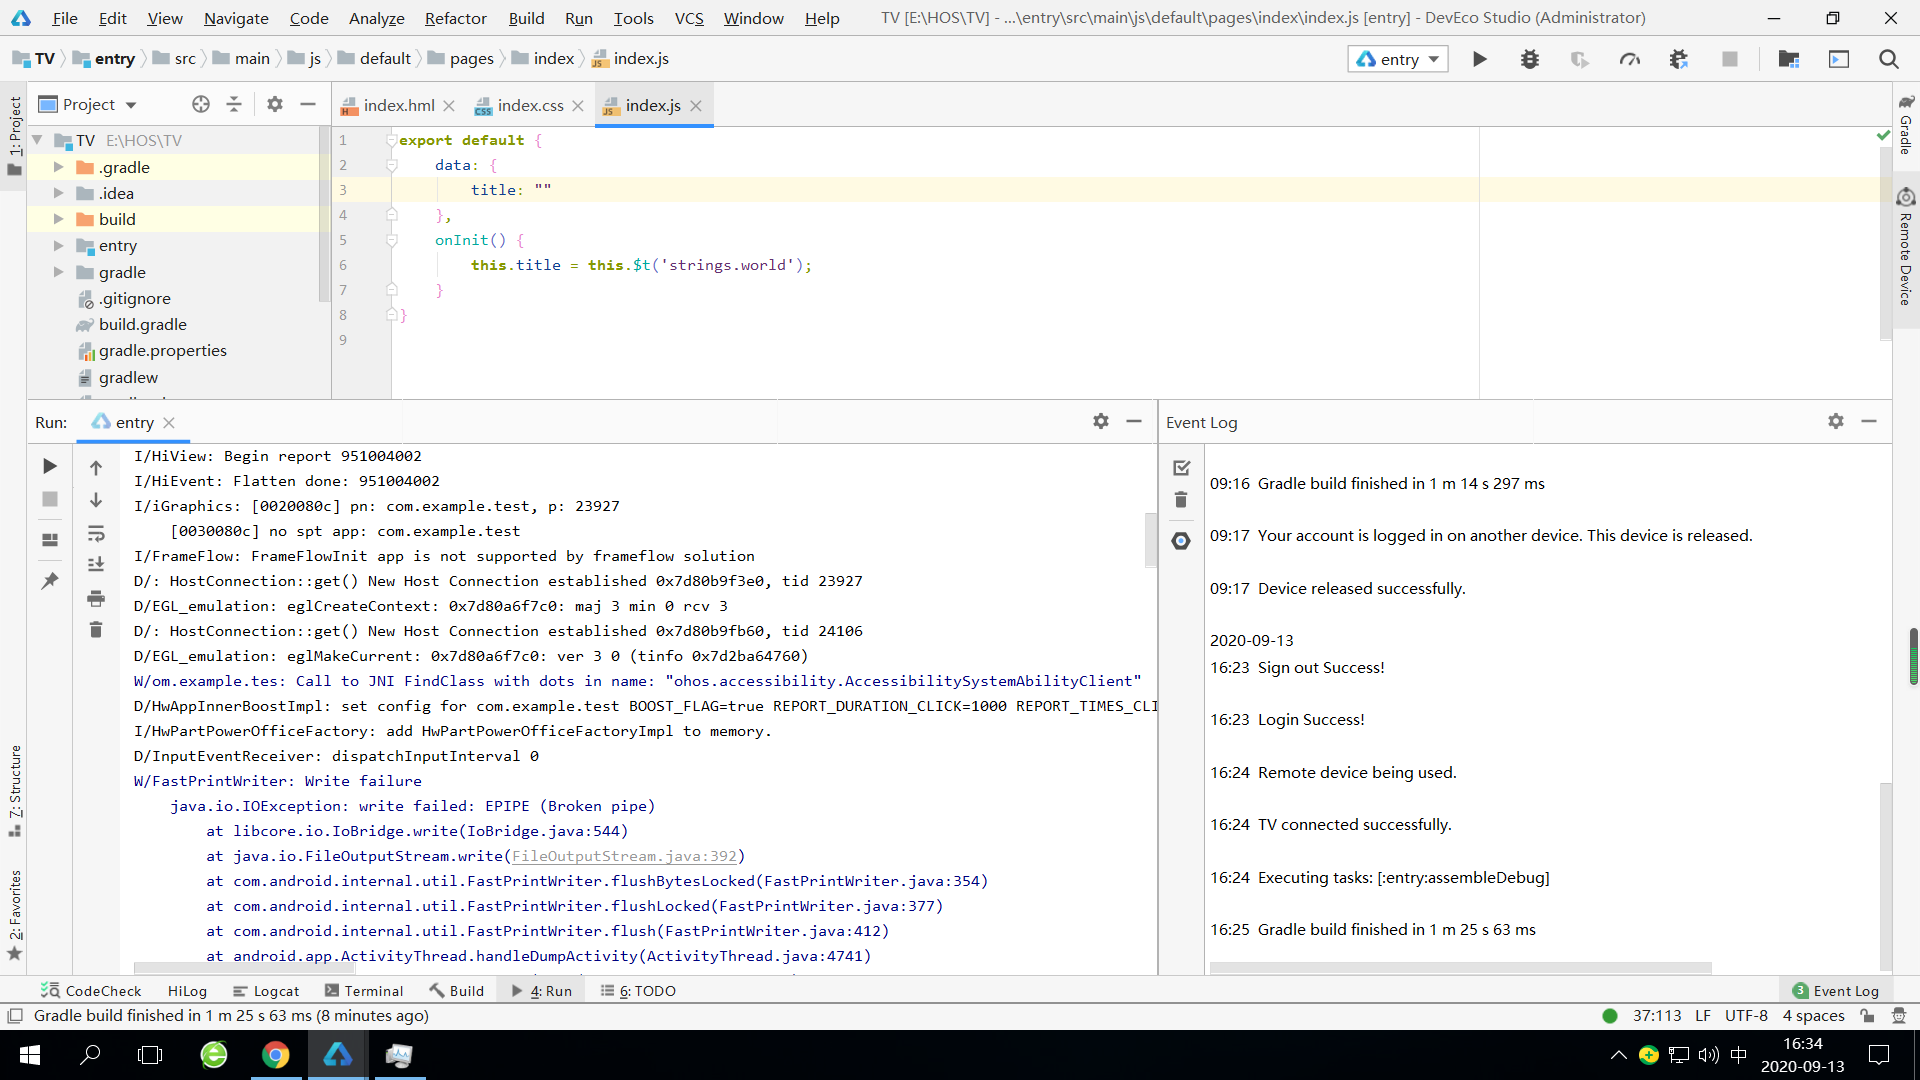This screenshot has width=1920, height=1080.
Task: Open Event Log settings gear
Action: (x=1836, y=421)
